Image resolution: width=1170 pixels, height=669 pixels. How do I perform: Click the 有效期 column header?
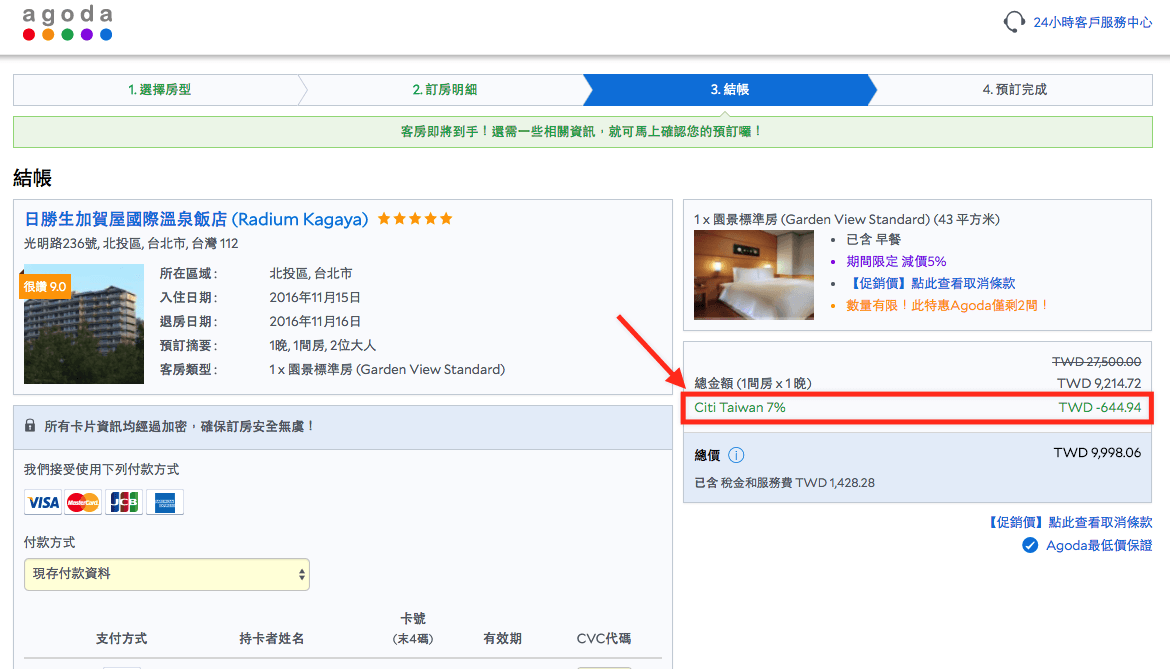point(502,638)
